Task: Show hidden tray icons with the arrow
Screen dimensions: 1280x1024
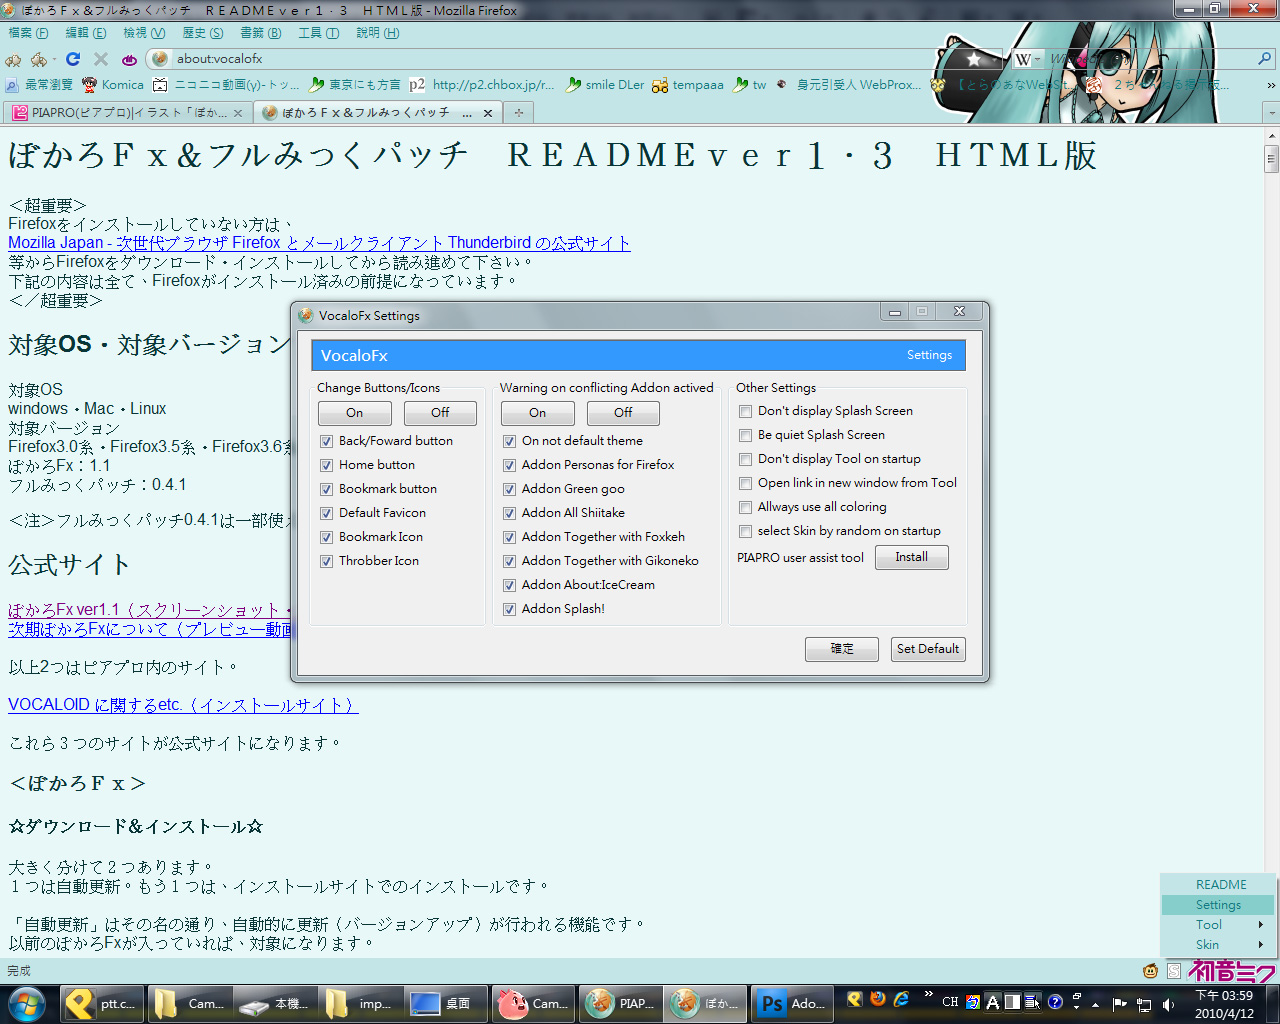Action: 1095,1004
